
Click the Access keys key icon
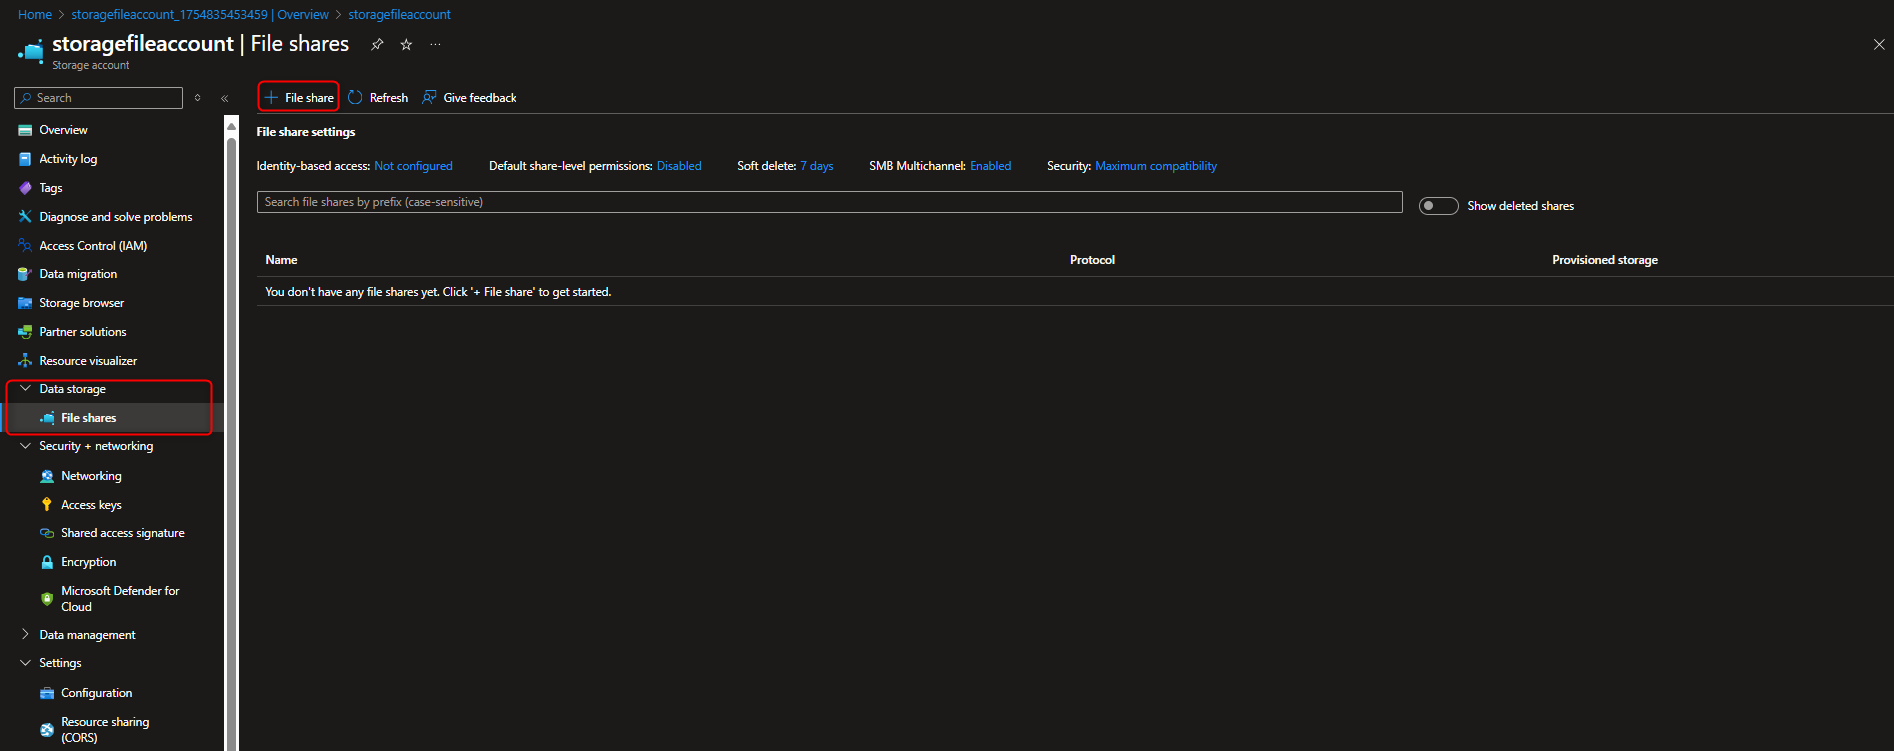point(47,505)
